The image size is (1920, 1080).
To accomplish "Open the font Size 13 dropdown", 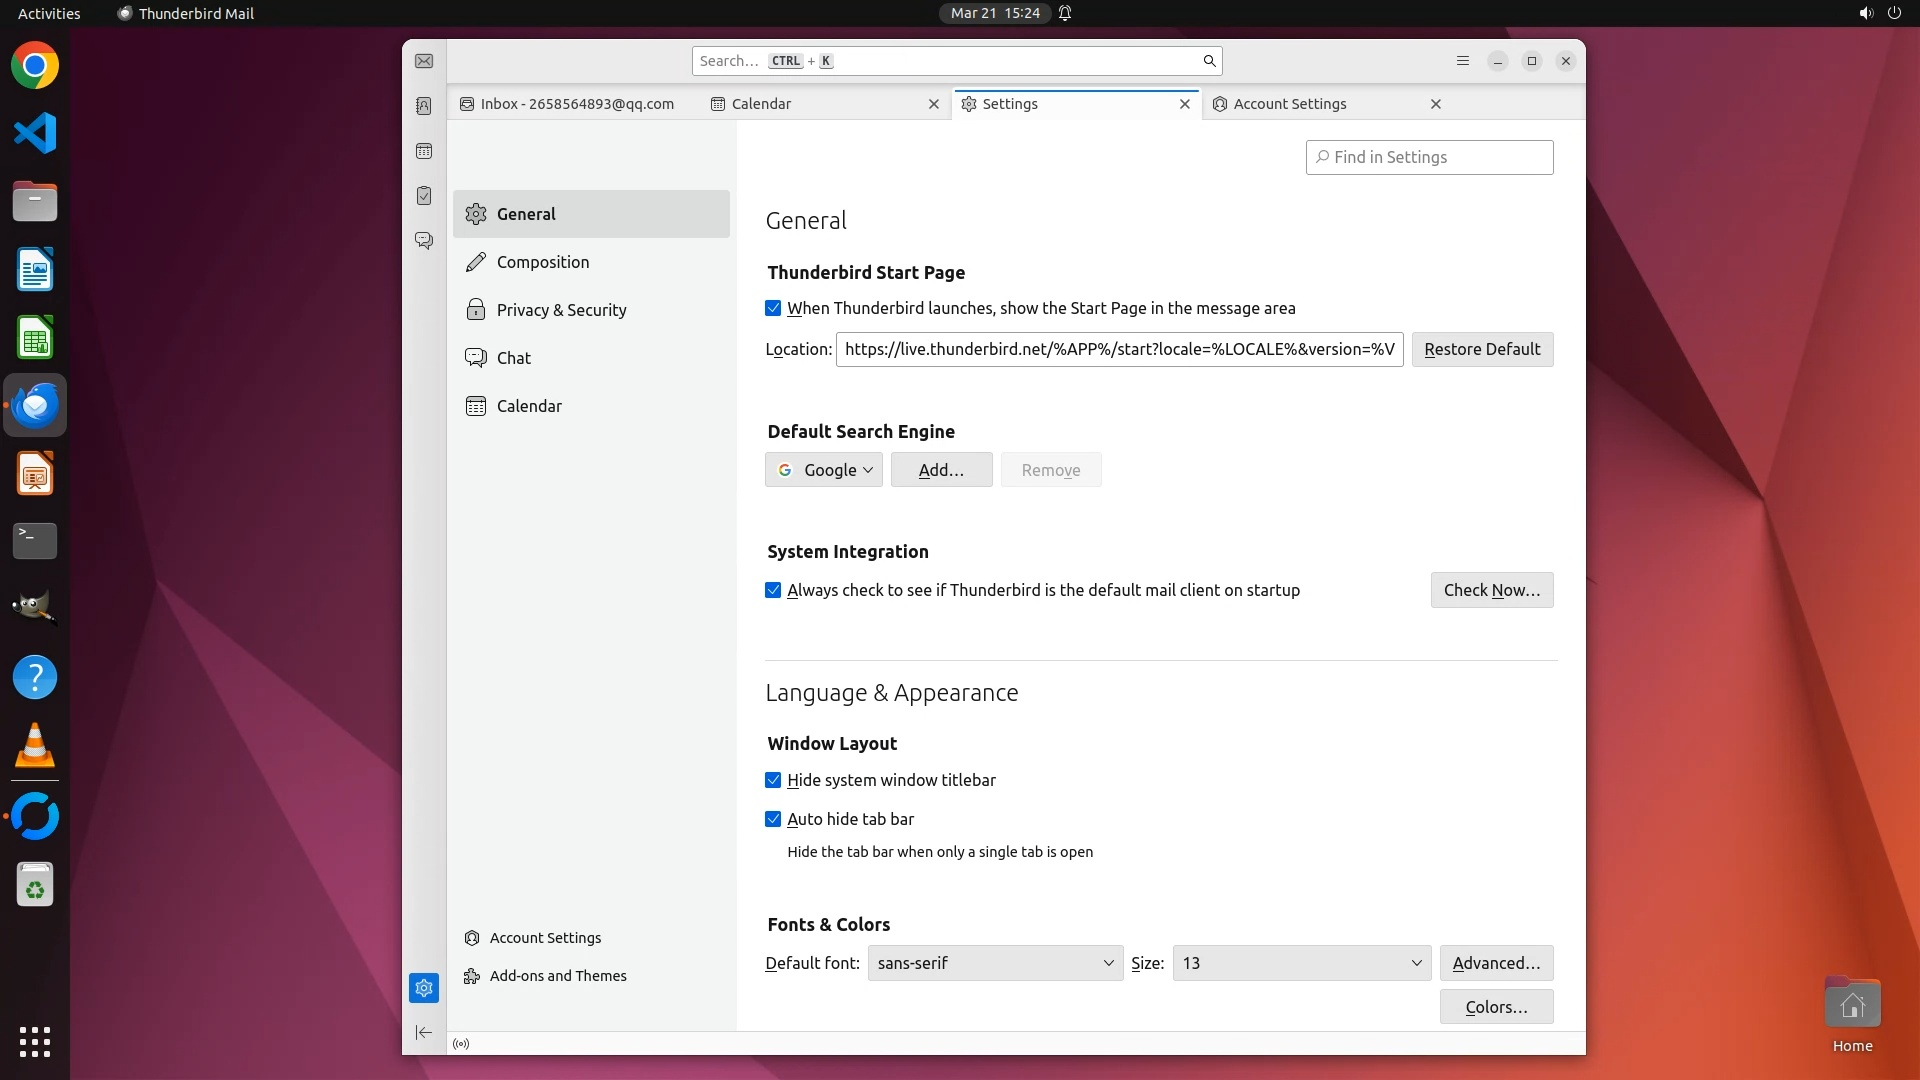I will (1301, 963).
